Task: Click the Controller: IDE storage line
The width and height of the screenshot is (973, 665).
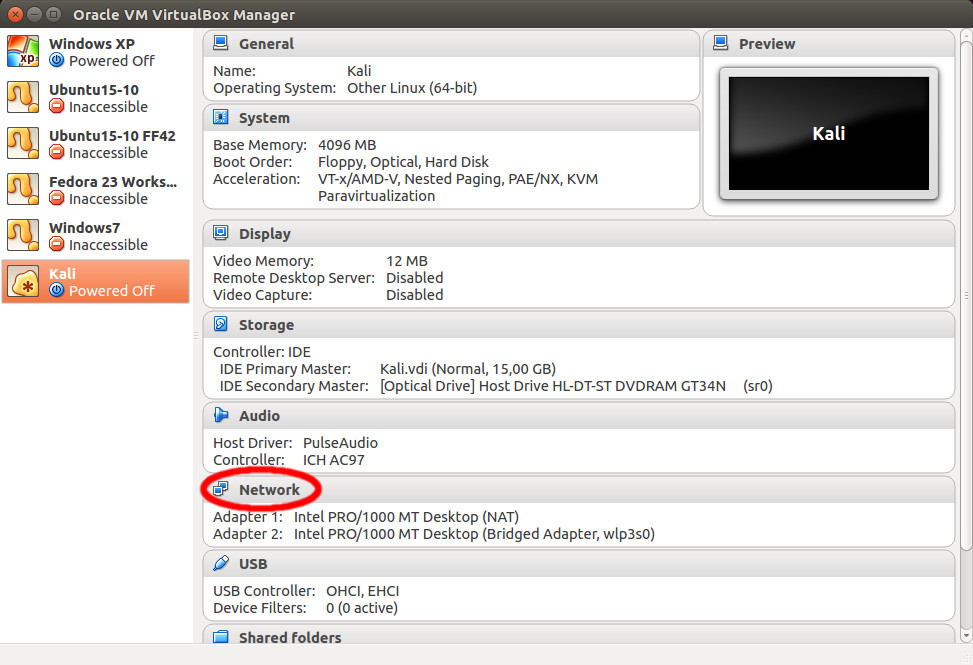Action: (x=262, y=352)
